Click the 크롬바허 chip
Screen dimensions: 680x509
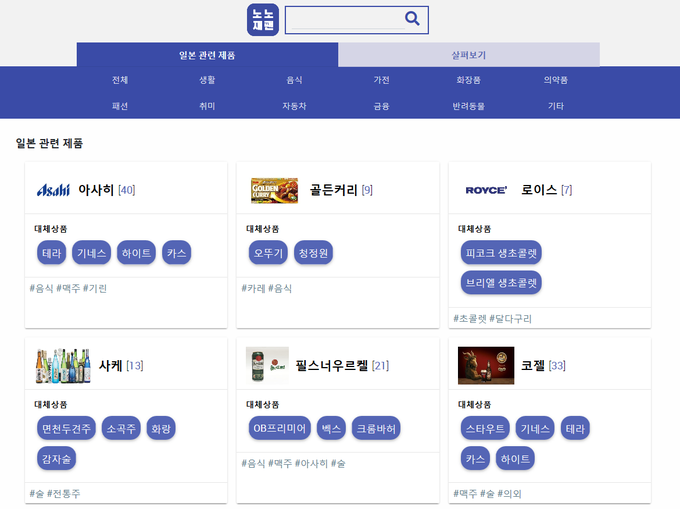pos(376,428)
